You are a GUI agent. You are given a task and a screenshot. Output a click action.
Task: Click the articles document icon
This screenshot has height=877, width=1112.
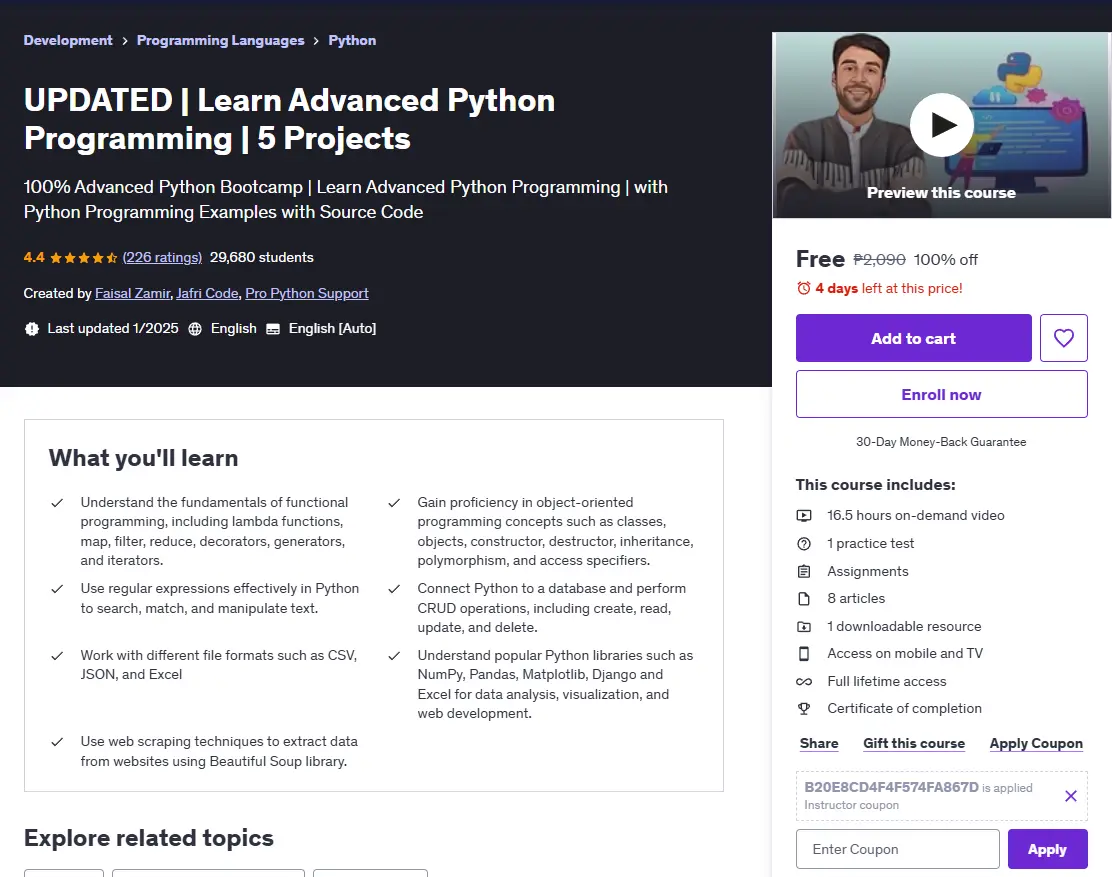tap(804, 598)
